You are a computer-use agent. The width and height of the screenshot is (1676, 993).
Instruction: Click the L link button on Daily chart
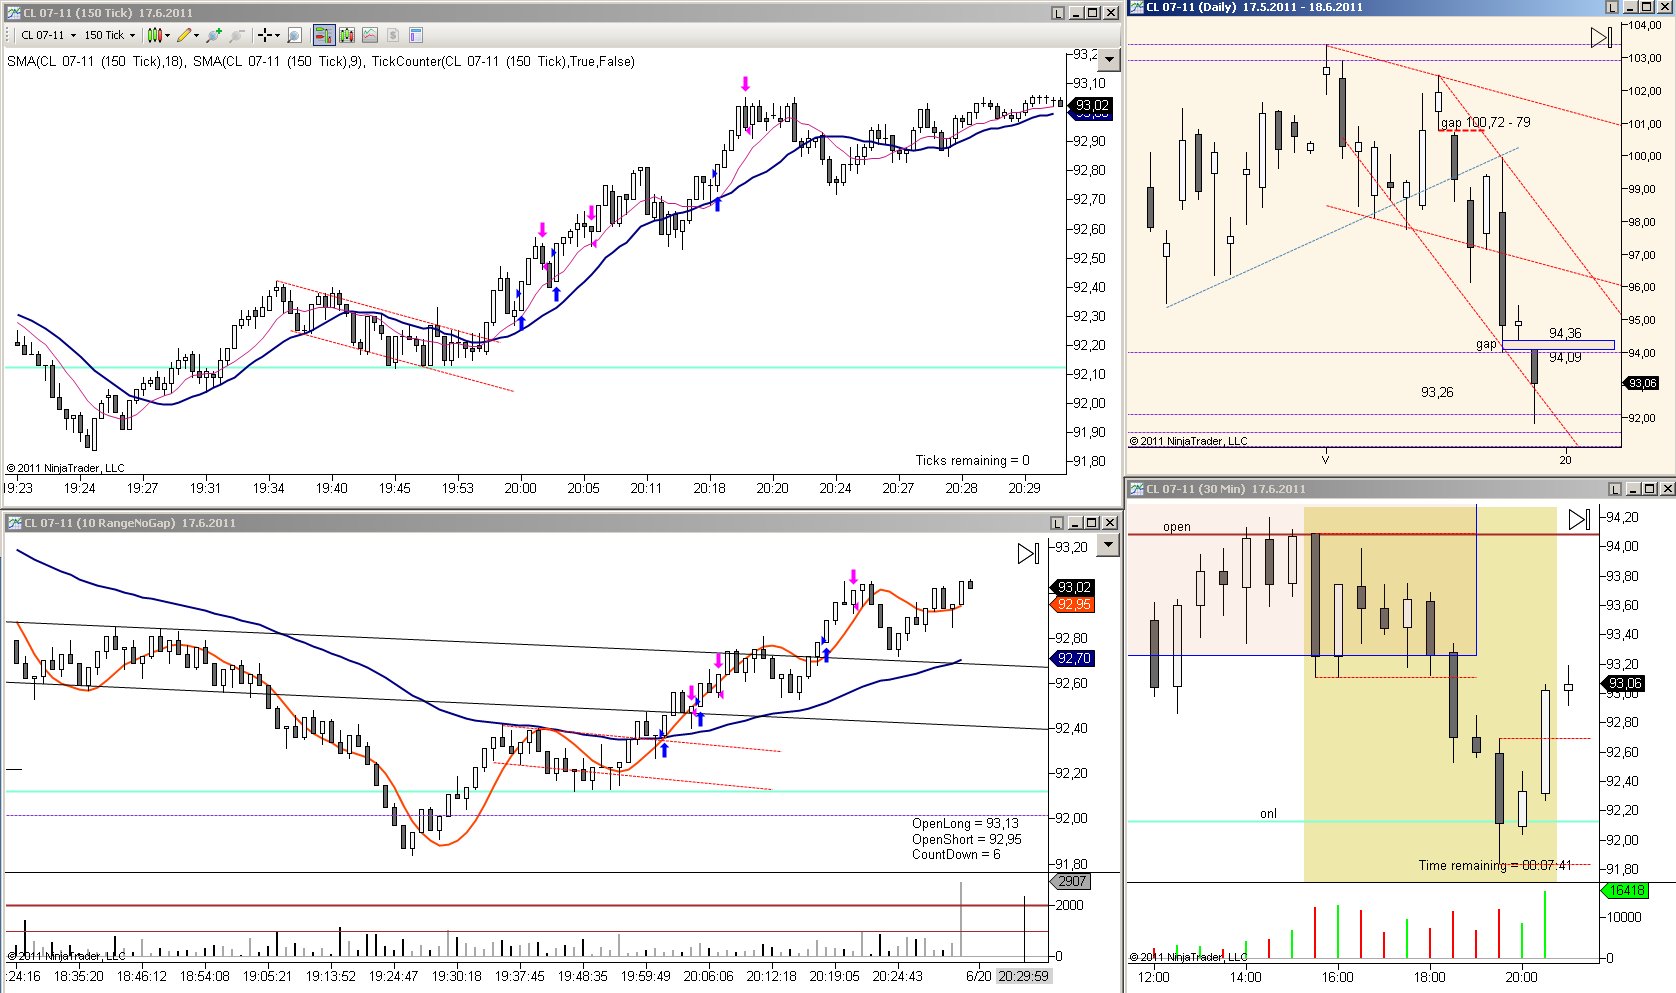click(1612, 7)
